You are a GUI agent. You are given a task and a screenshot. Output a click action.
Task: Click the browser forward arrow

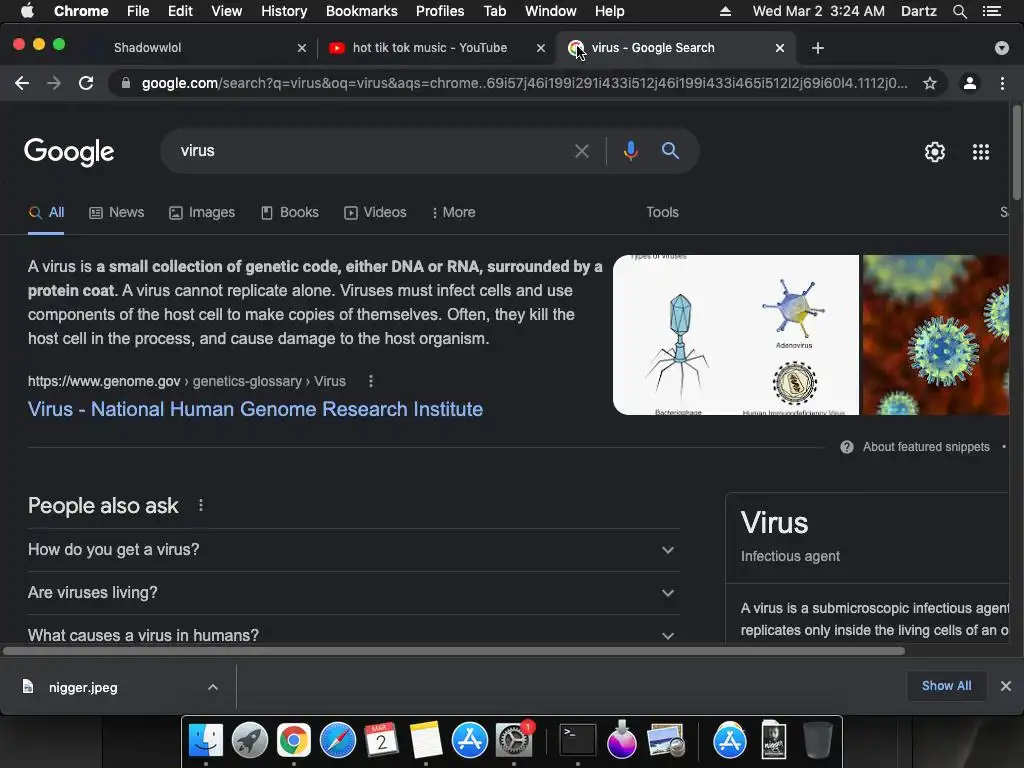click(54, 83)
